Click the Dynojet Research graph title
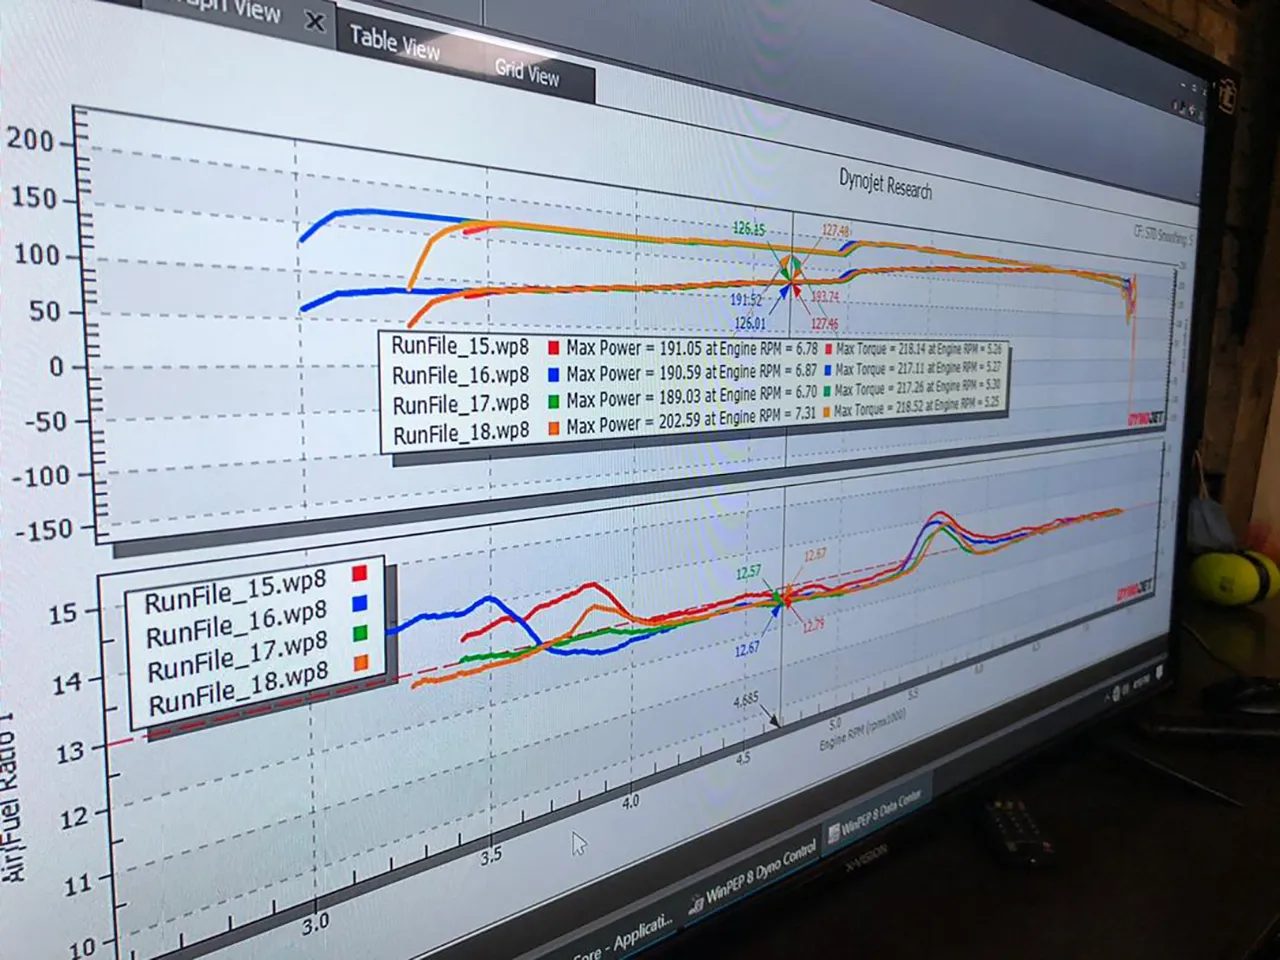Screen dimensions: 1280x960 (x=885, y=185)
